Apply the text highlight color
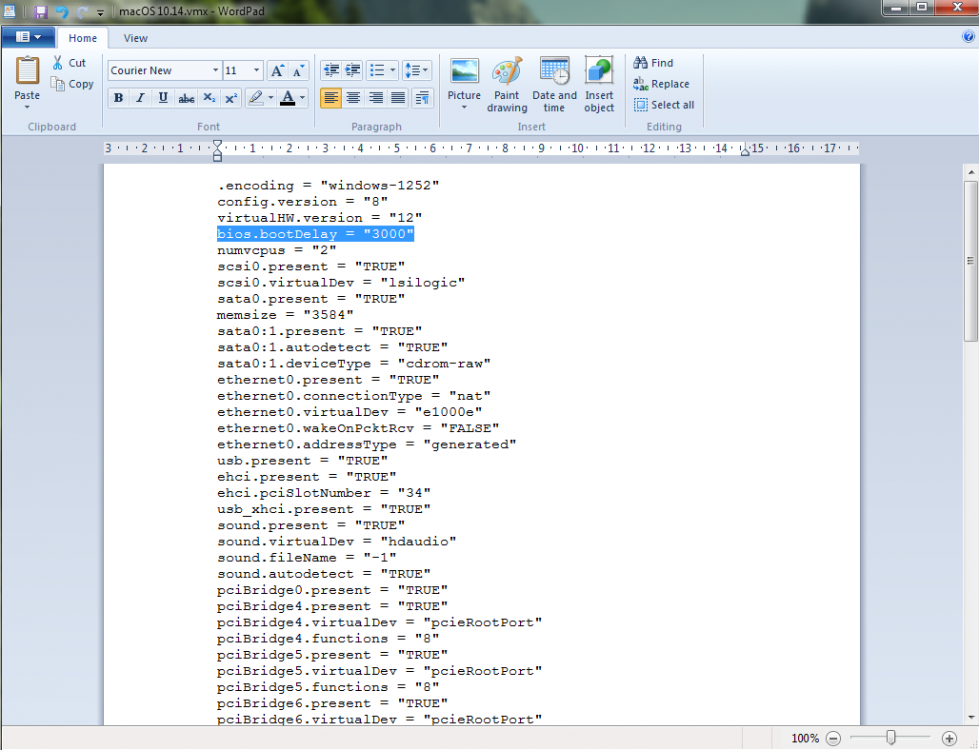979x750 pixels. click(255, 98)
